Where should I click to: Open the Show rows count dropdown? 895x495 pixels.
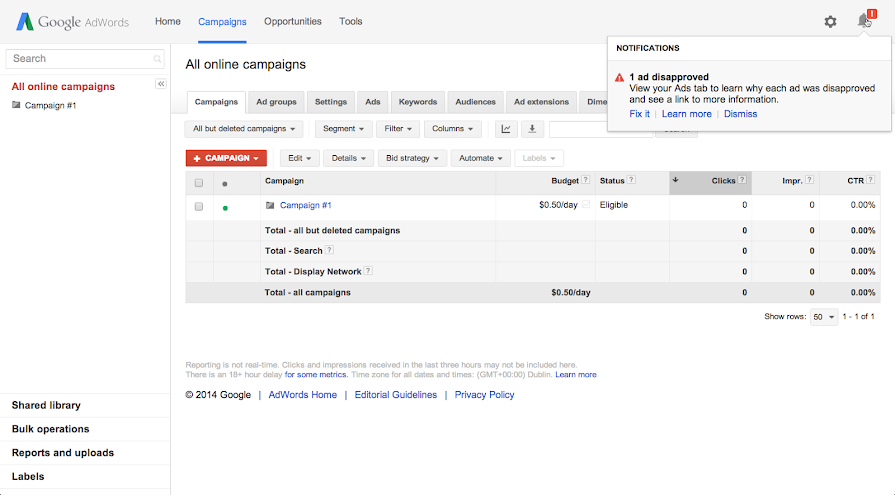[824, 317]
